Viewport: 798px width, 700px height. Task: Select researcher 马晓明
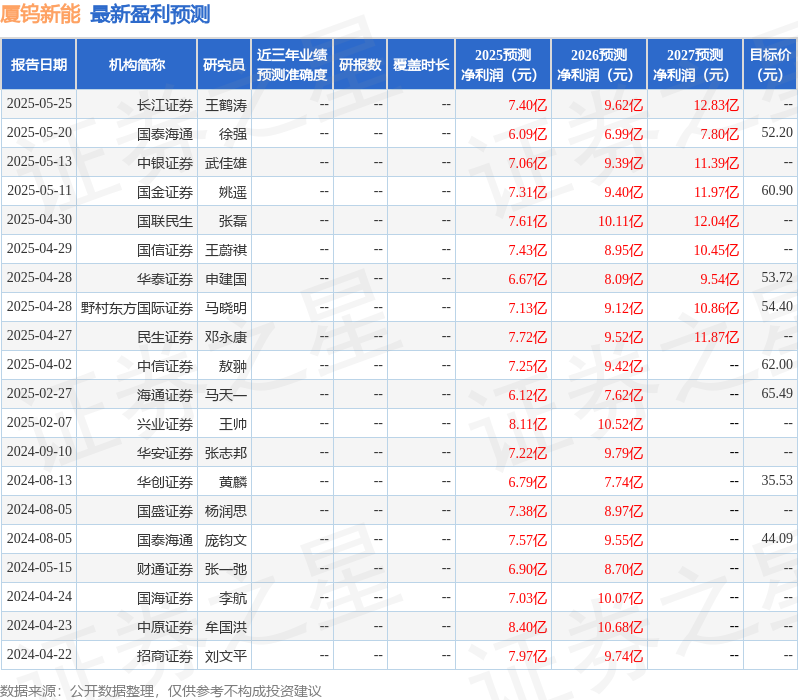click(x=226, y=308)
